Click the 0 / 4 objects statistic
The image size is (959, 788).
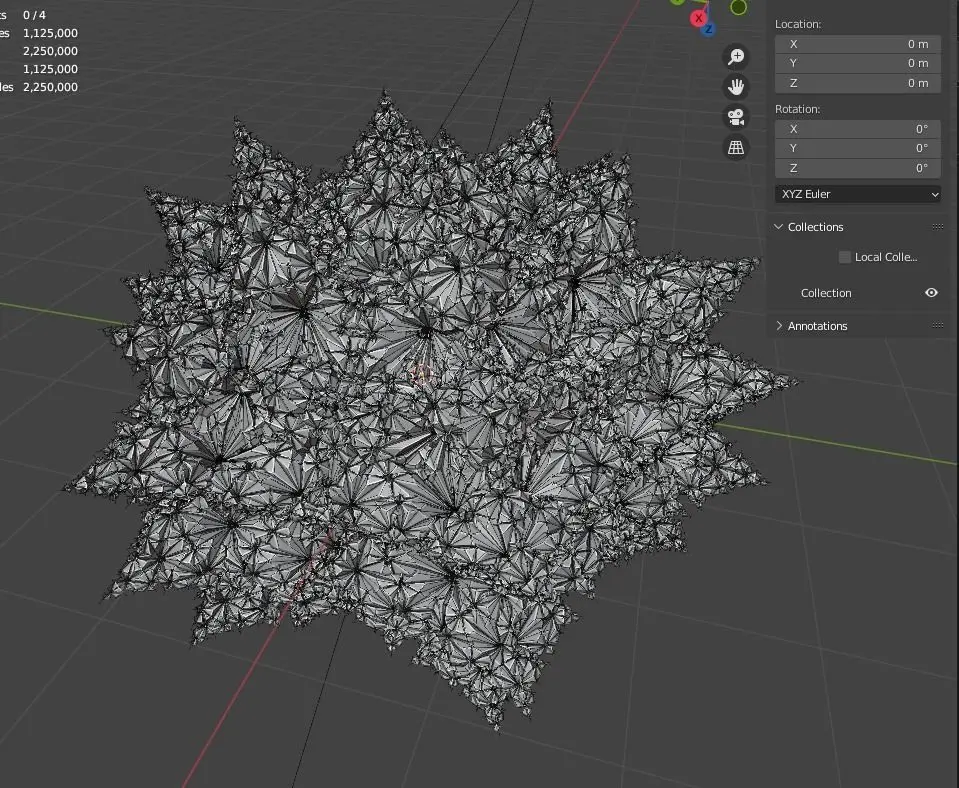[34, 15]
